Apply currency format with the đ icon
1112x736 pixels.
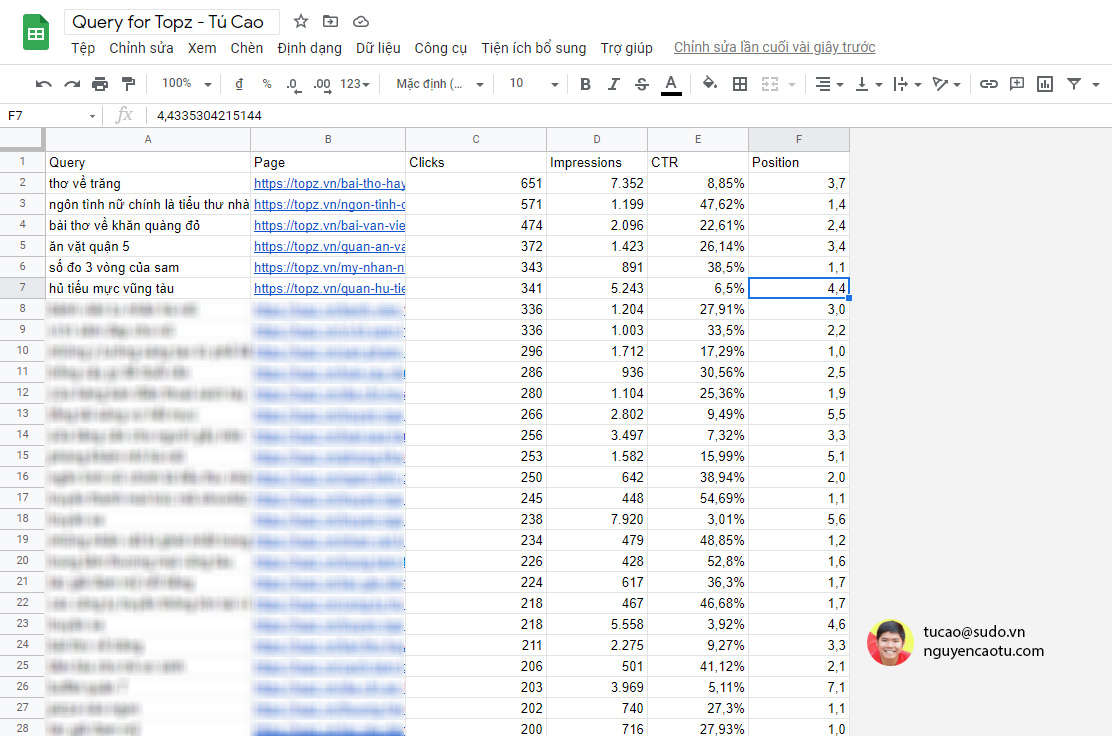(x=240, y=84)
